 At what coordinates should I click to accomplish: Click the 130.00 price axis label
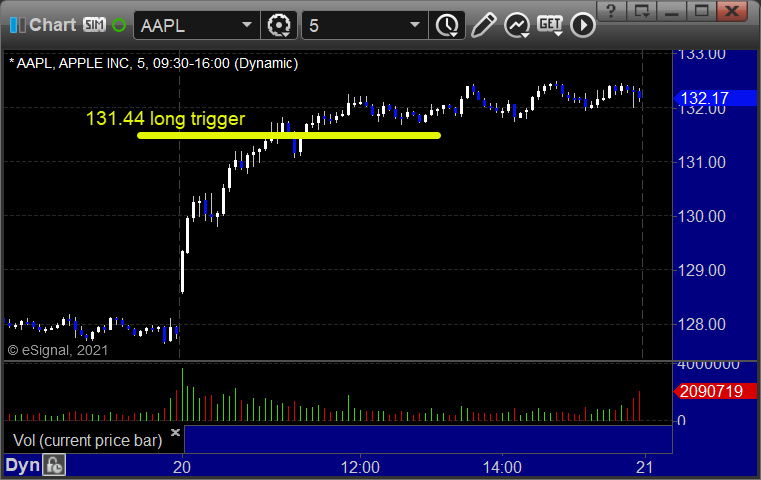click(702, 216)
